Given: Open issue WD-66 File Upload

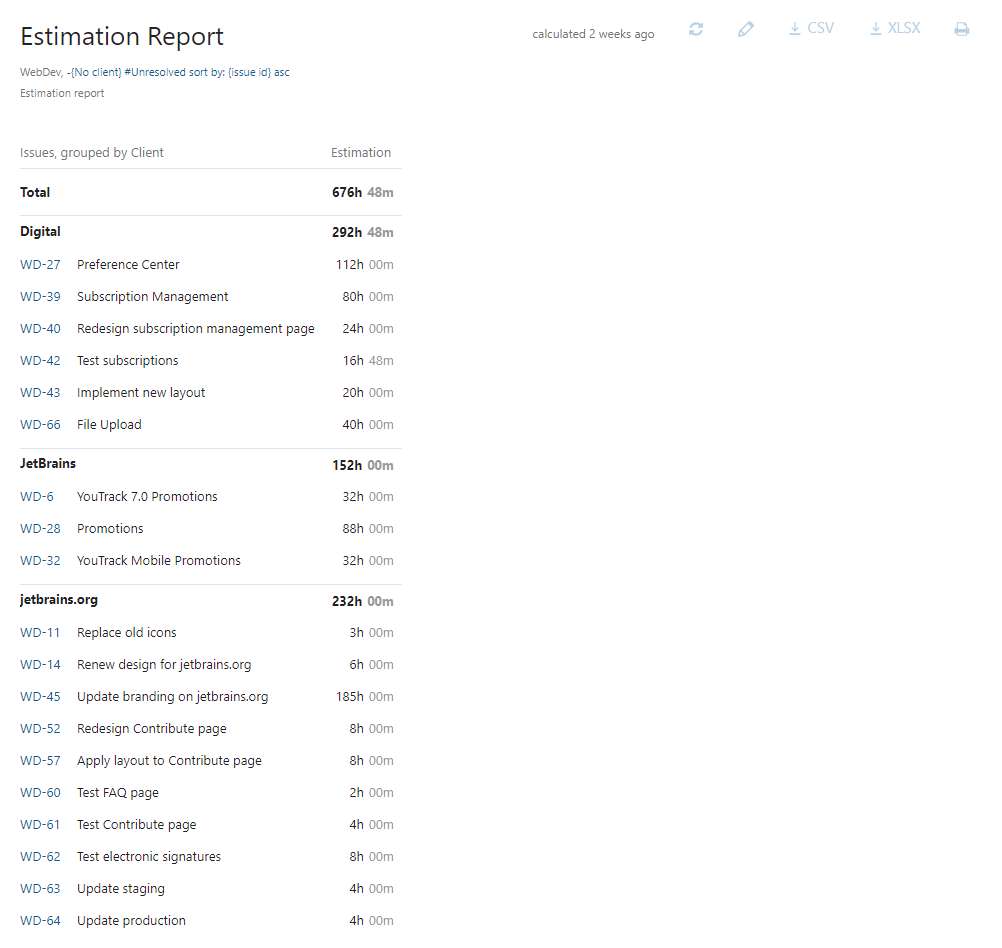Looking at the screenshot, I should tap(40, 424).
